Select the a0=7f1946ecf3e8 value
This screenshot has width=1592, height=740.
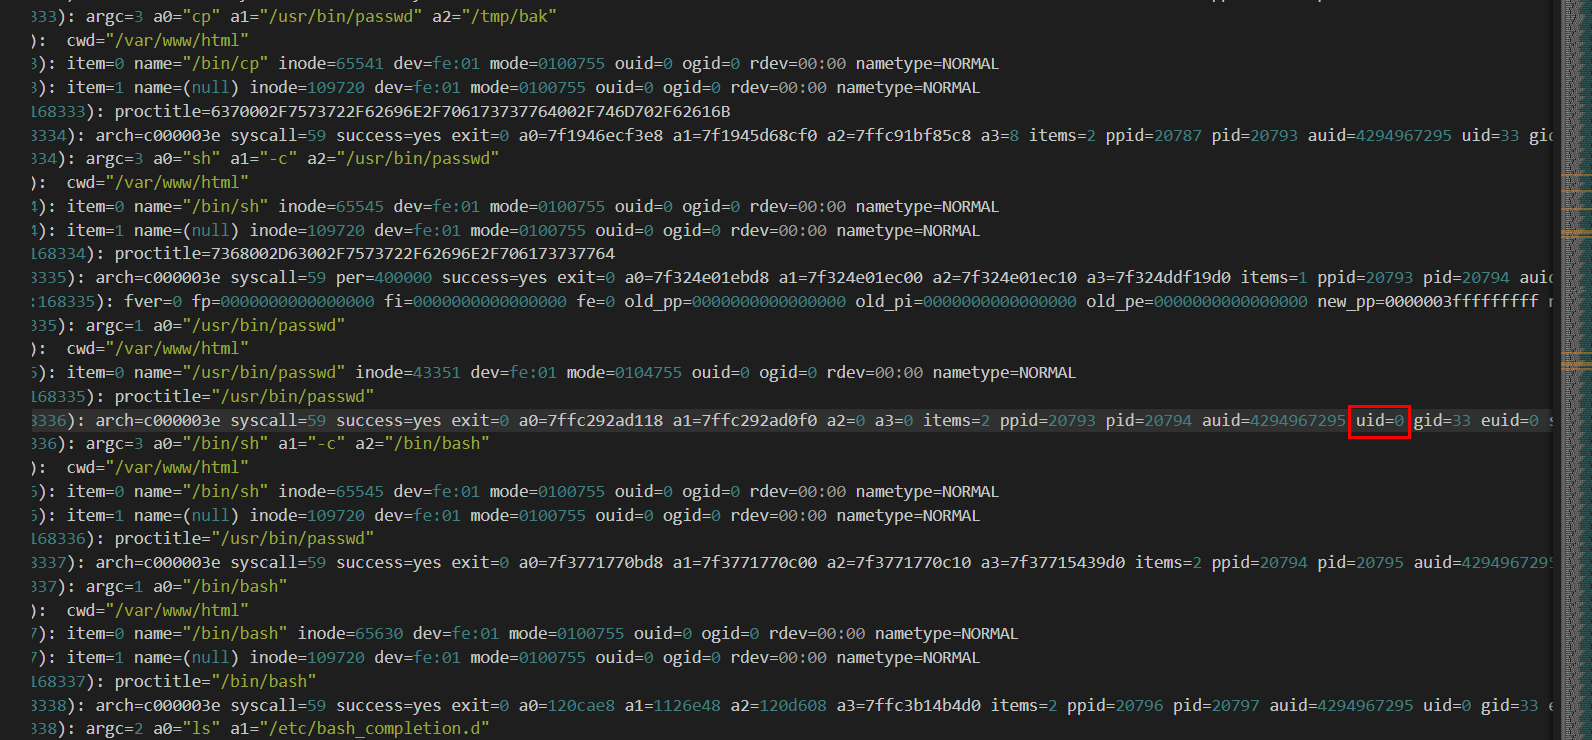pos(591,135)
